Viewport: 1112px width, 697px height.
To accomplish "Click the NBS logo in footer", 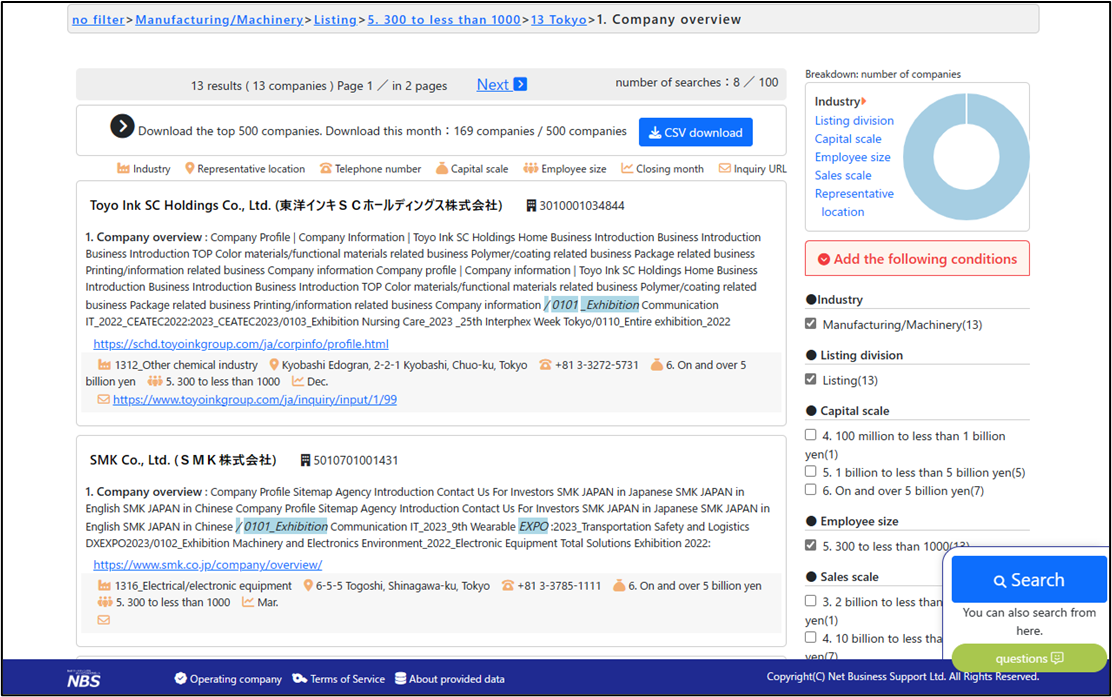I will tap(84, 679).
